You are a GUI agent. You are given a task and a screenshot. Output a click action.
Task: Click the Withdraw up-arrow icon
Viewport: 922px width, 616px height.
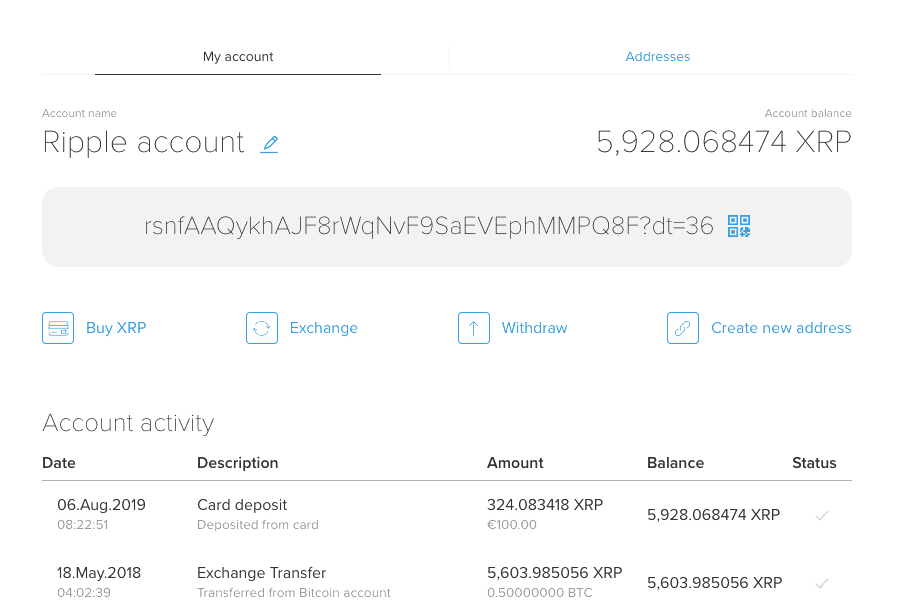[474, 328]
